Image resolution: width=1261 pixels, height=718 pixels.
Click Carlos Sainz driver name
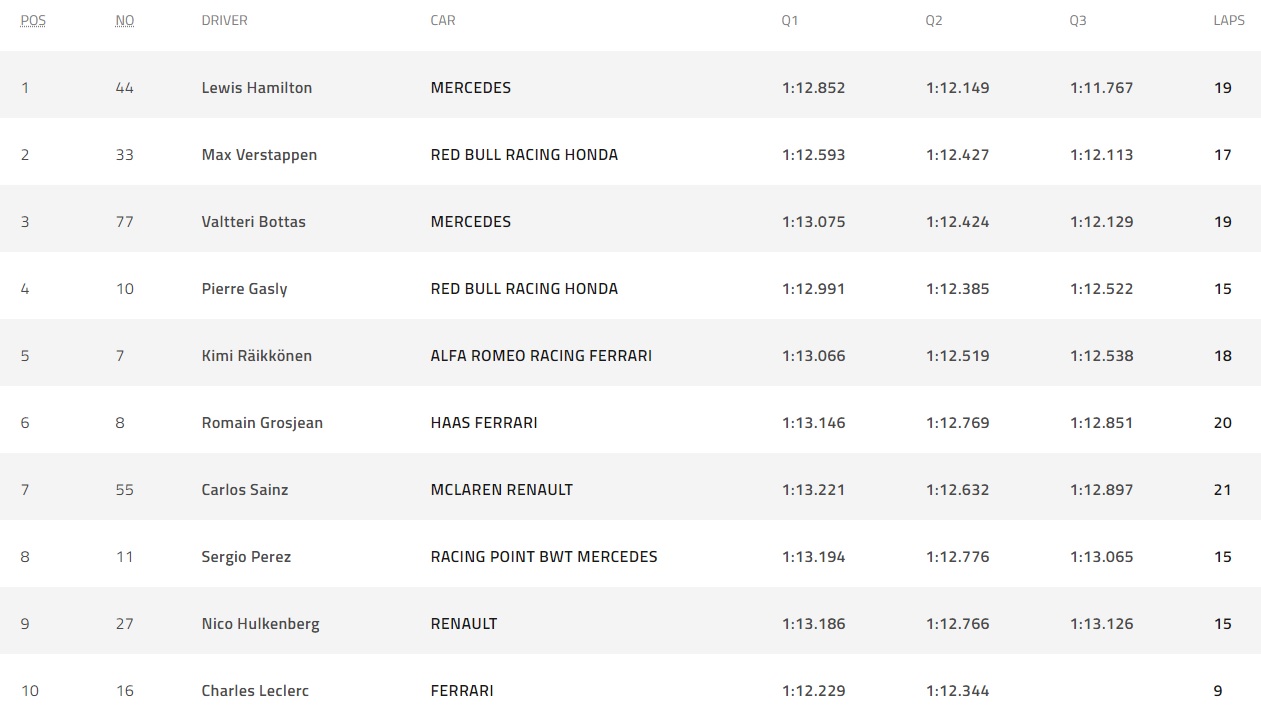[245, 490]
